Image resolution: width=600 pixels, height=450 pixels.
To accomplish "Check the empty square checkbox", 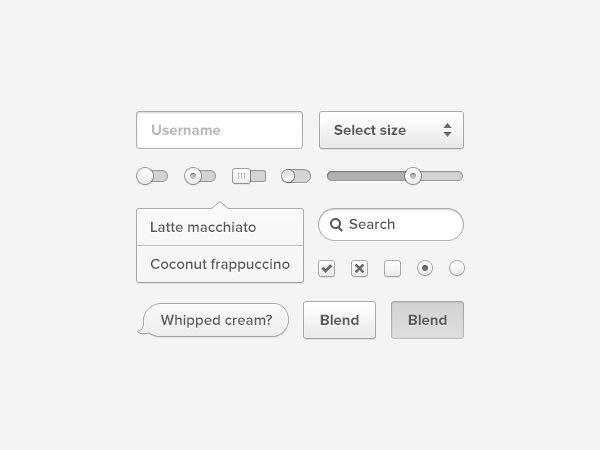I will pyautogui.click(x=392, y=268).
